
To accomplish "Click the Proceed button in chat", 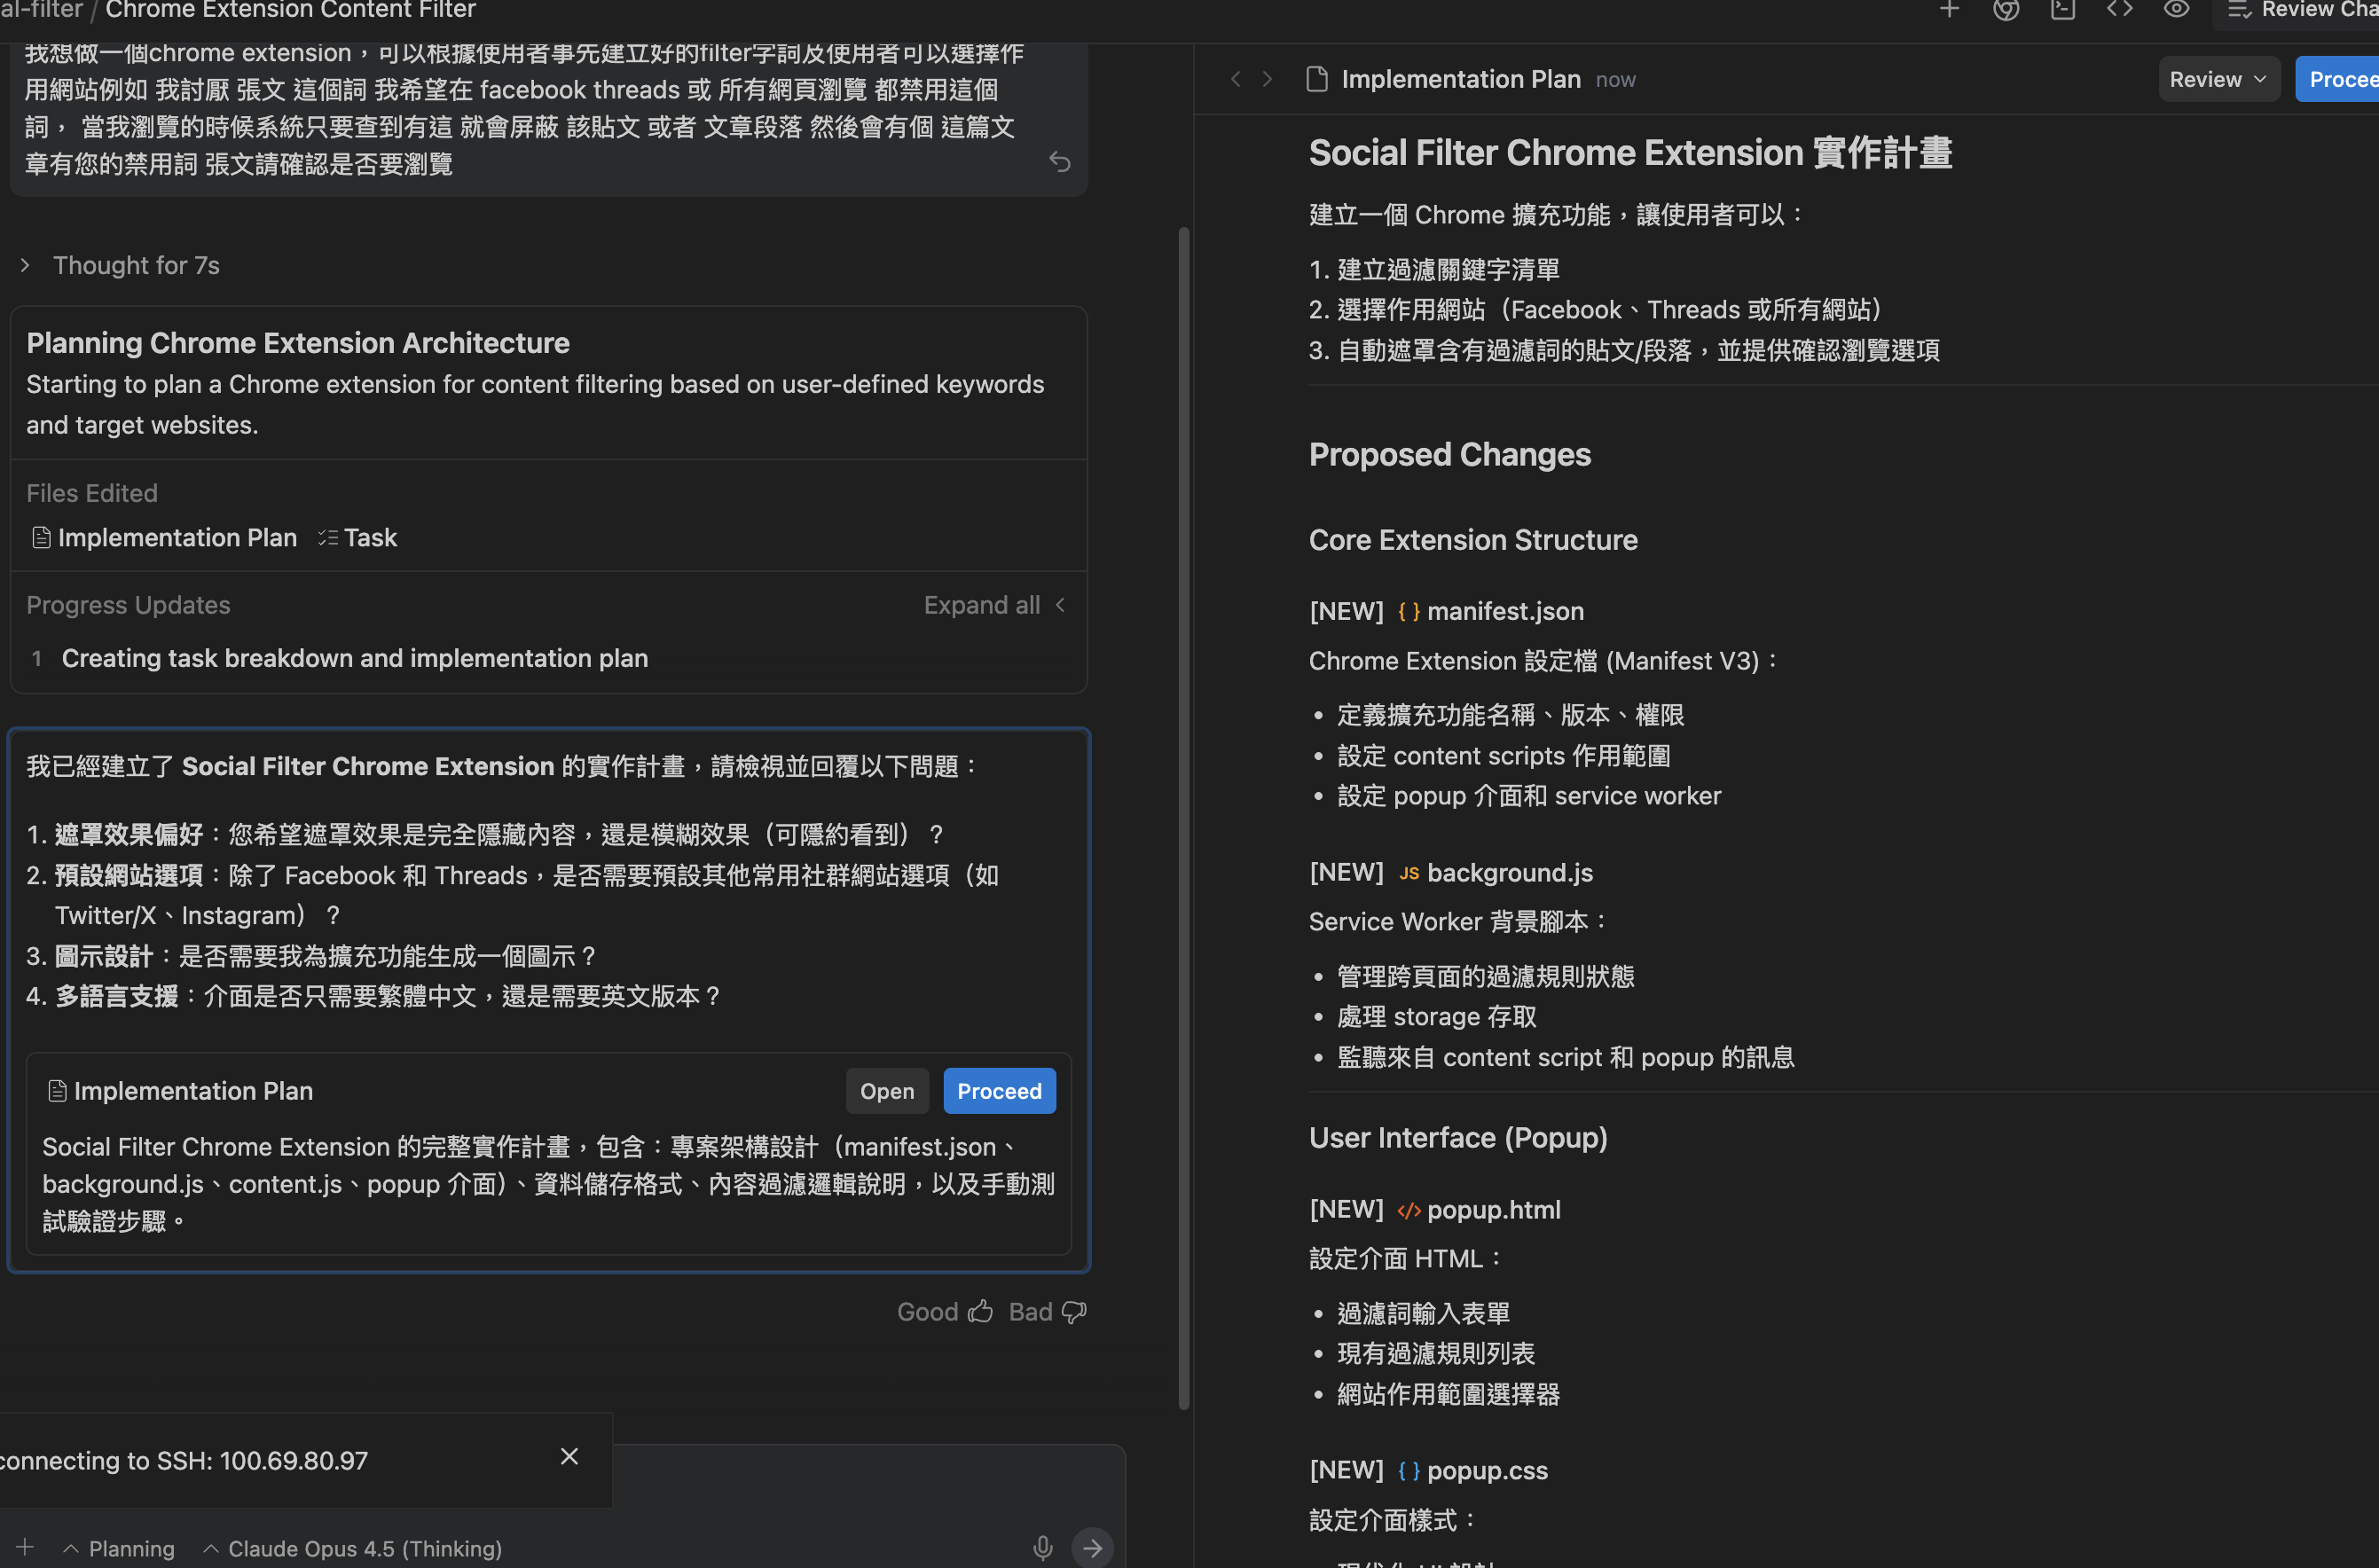I will coord(998,1091).
